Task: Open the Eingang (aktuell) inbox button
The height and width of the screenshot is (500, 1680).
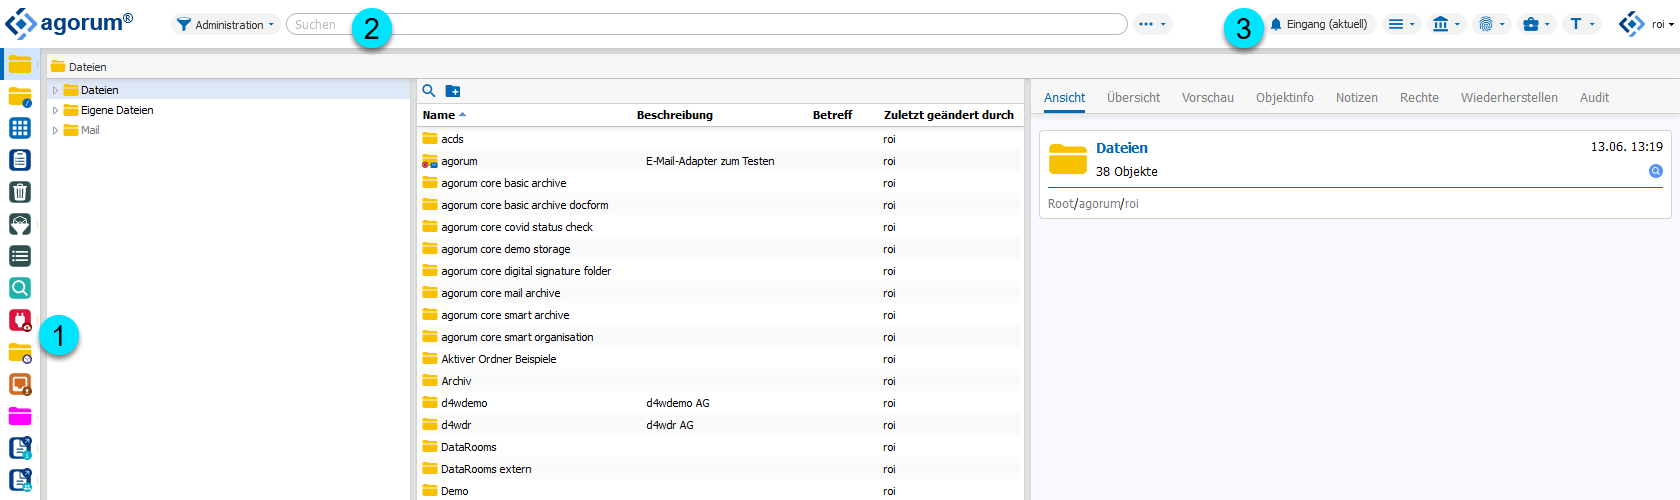Action: [x=1319, y=25]
